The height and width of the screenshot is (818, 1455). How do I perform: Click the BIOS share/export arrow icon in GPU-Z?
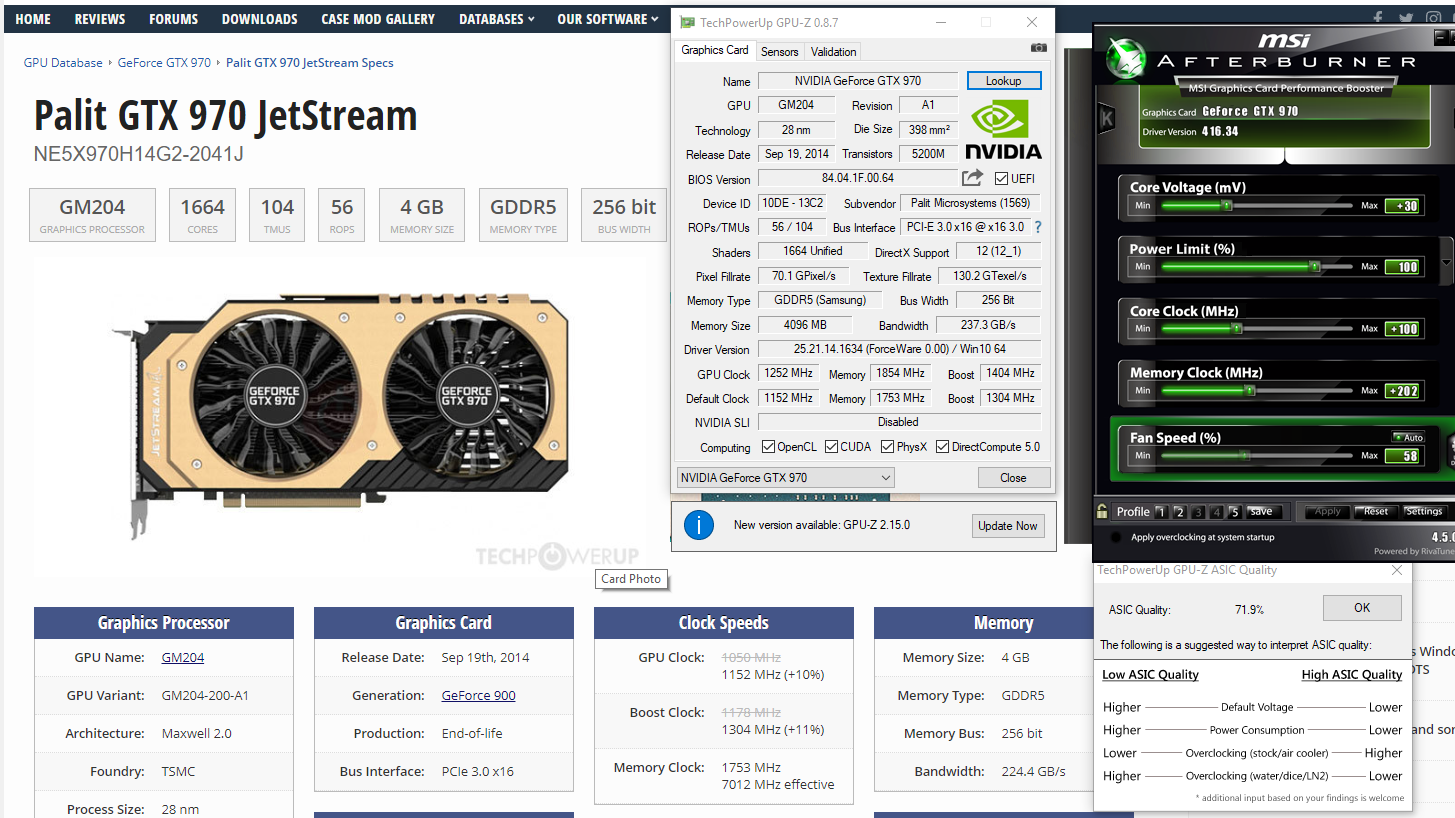pos(973,178)
